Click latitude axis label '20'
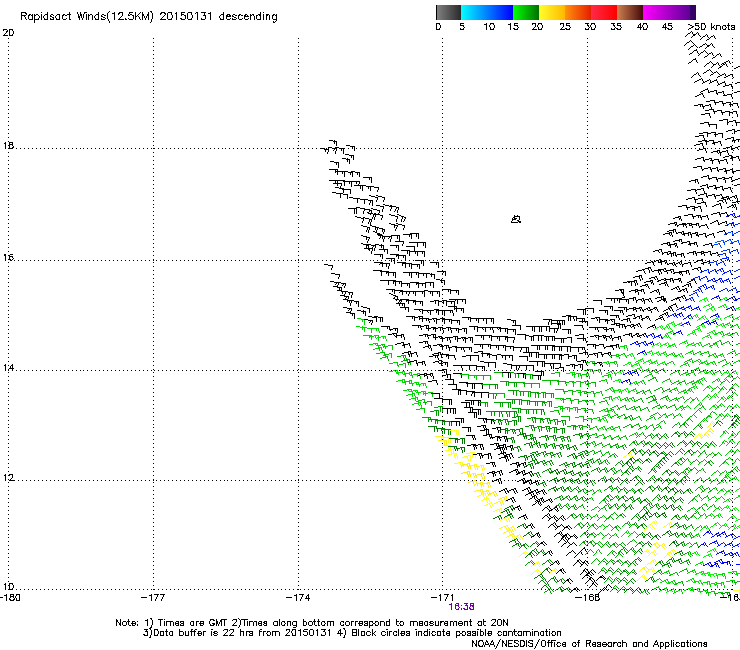The height and width of the screenshot is (650, 740). (8, 33)
